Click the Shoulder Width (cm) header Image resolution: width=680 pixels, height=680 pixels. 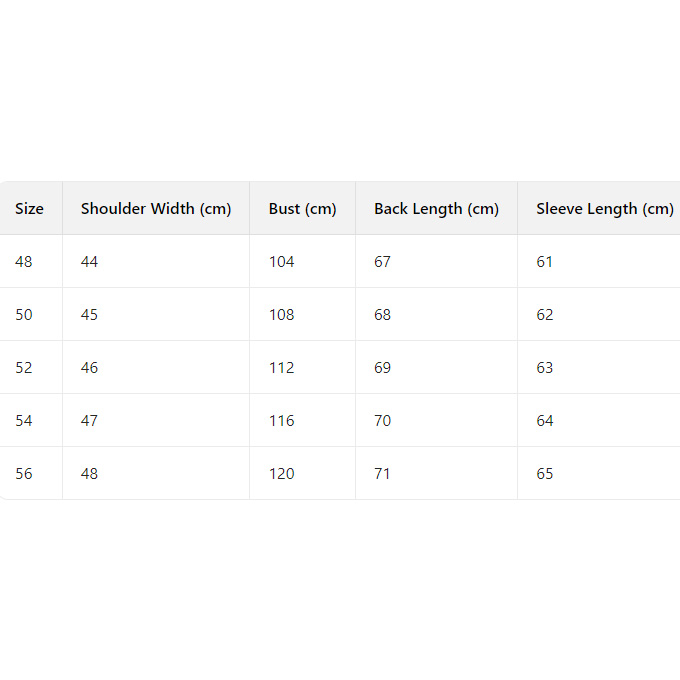pyautogui.click(x=156, y=209)
